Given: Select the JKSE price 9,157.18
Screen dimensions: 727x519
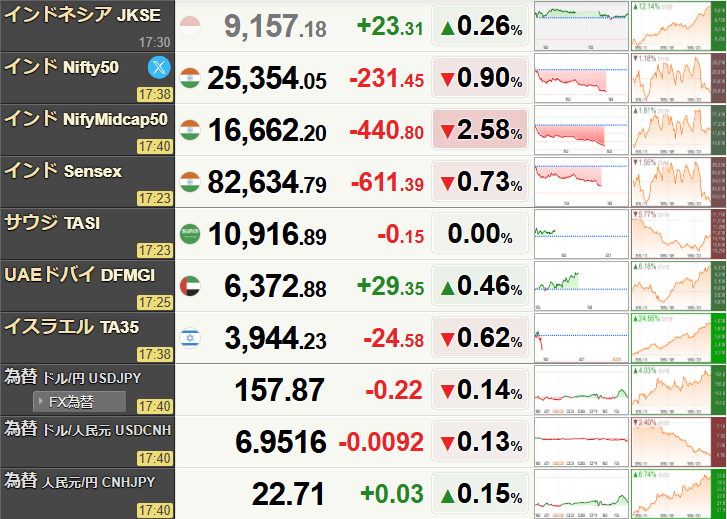Looking at the screenshot, I should pos(275,26).
